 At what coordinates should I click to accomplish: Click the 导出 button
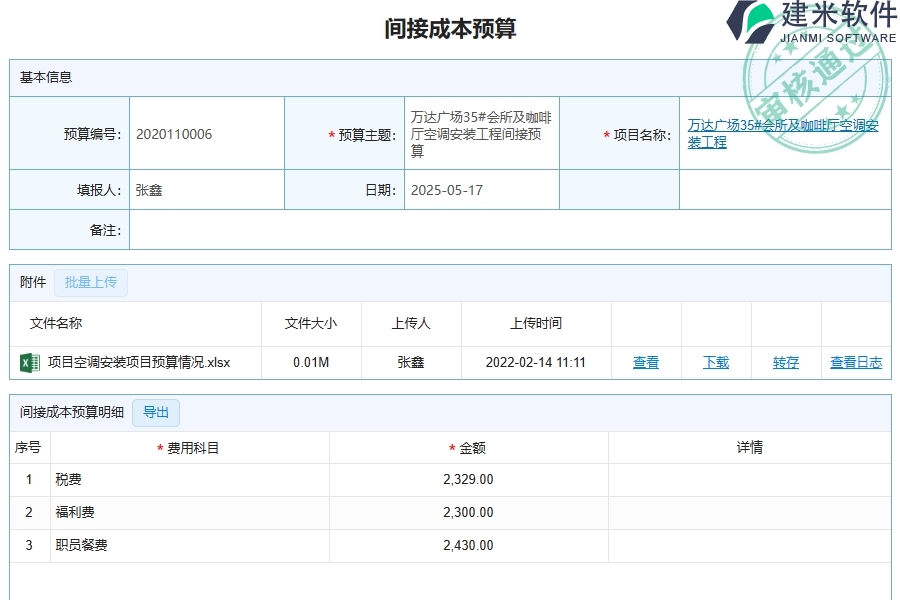pos(156,412)
